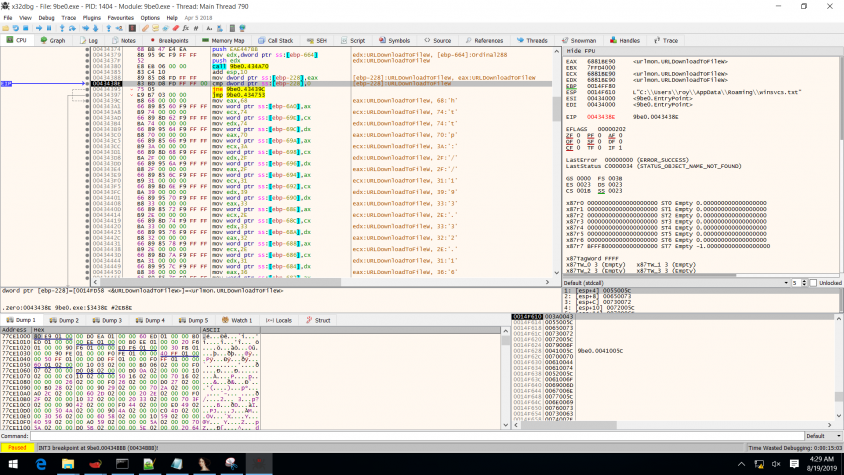Image resolution: width=844 pixels, height=475 pixels.
Task: Click the Trace into toolbar icon
Action: [x=86, y=28]
